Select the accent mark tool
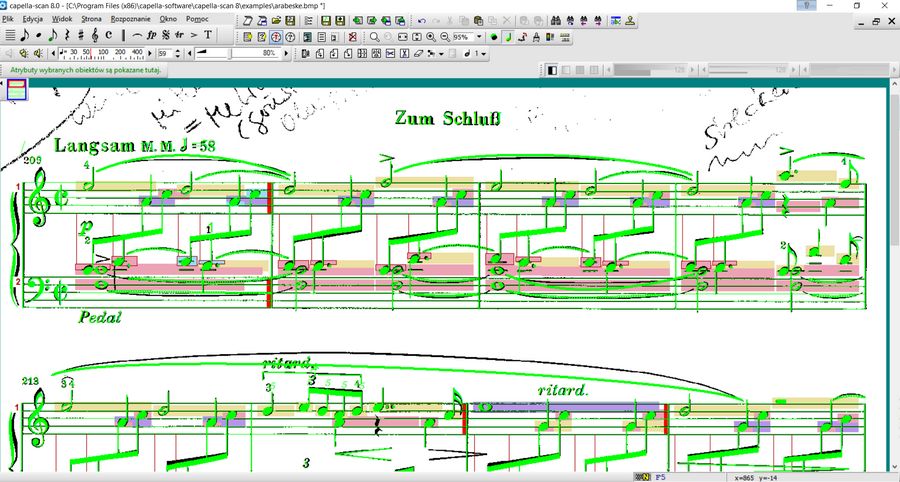The height and width of the screenshot is (482, 900). (193, 35)
